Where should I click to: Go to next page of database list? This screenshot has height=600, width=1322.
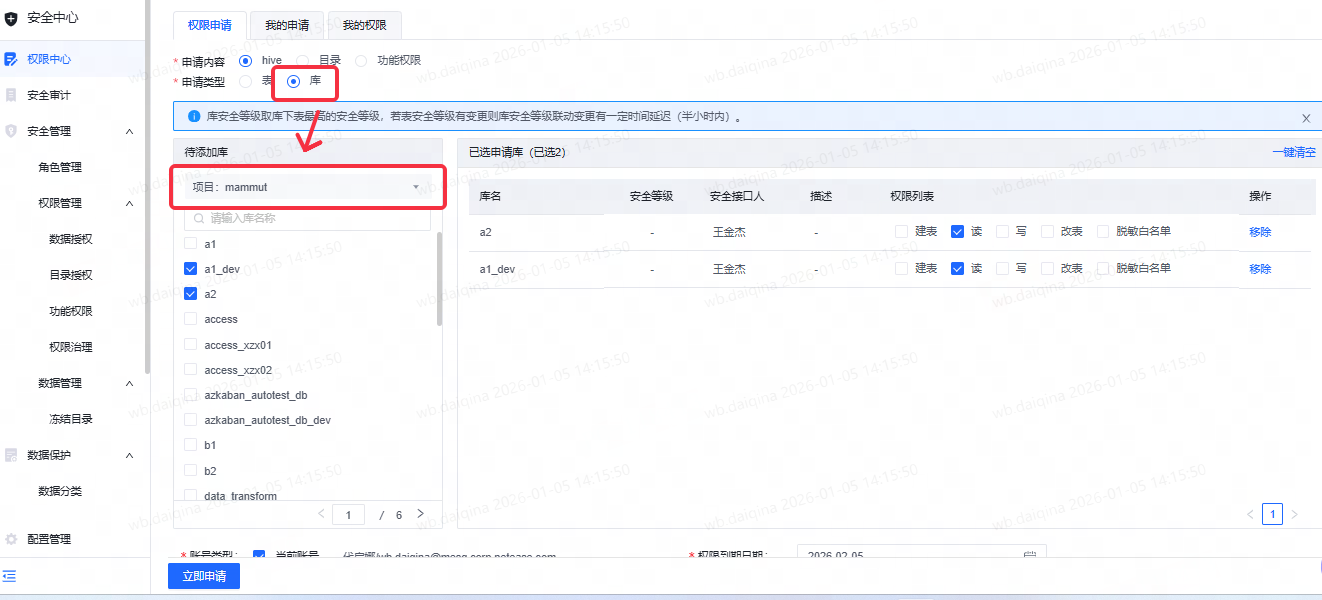coord(420,514)
